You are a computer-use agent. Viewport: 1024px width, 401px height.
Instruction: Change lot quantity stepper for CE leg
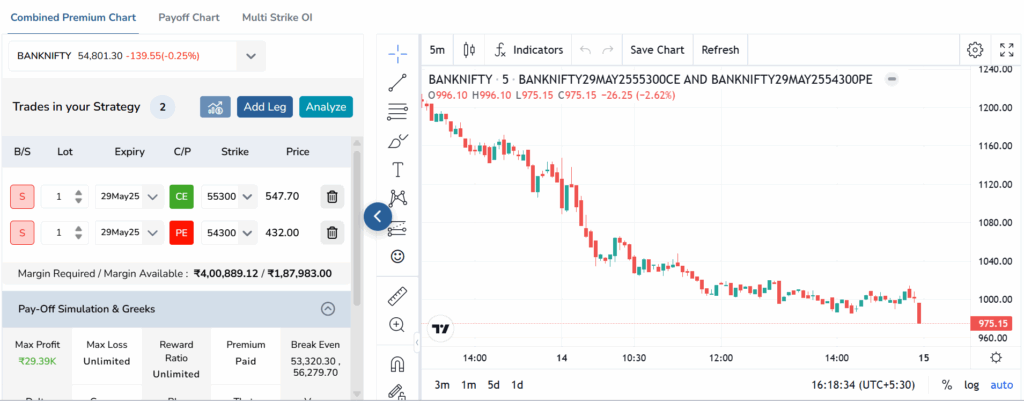(x=78, y=197)
